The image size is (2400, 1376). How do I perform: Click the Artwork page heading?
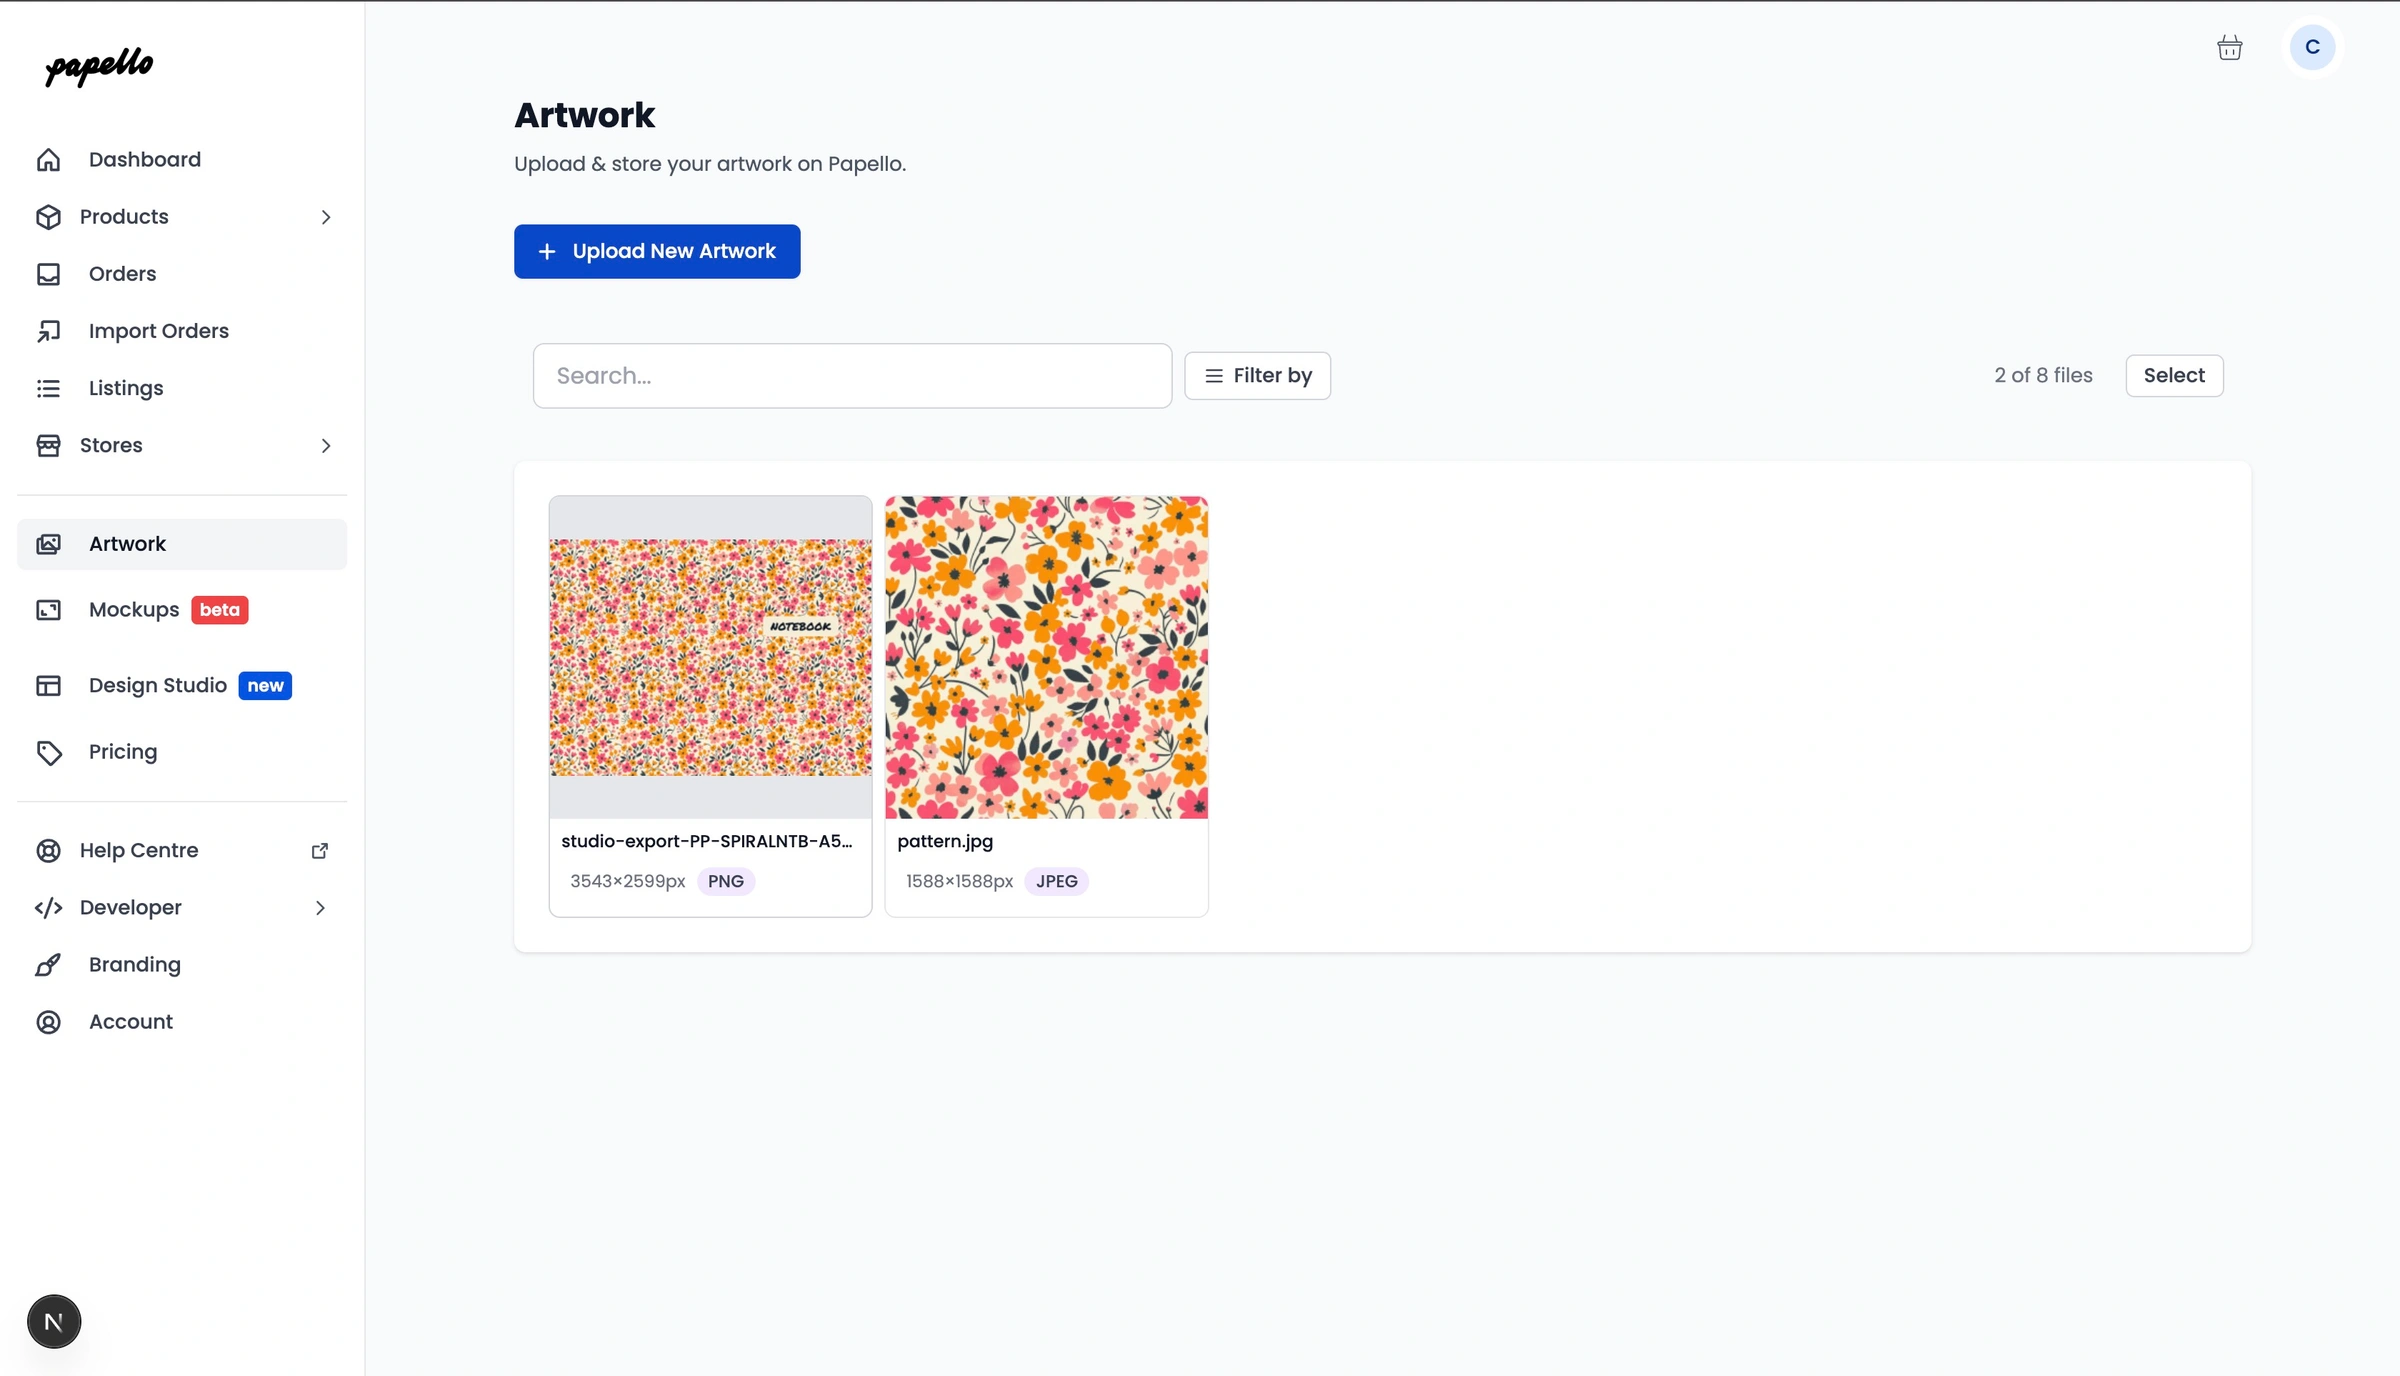(584, 116)
